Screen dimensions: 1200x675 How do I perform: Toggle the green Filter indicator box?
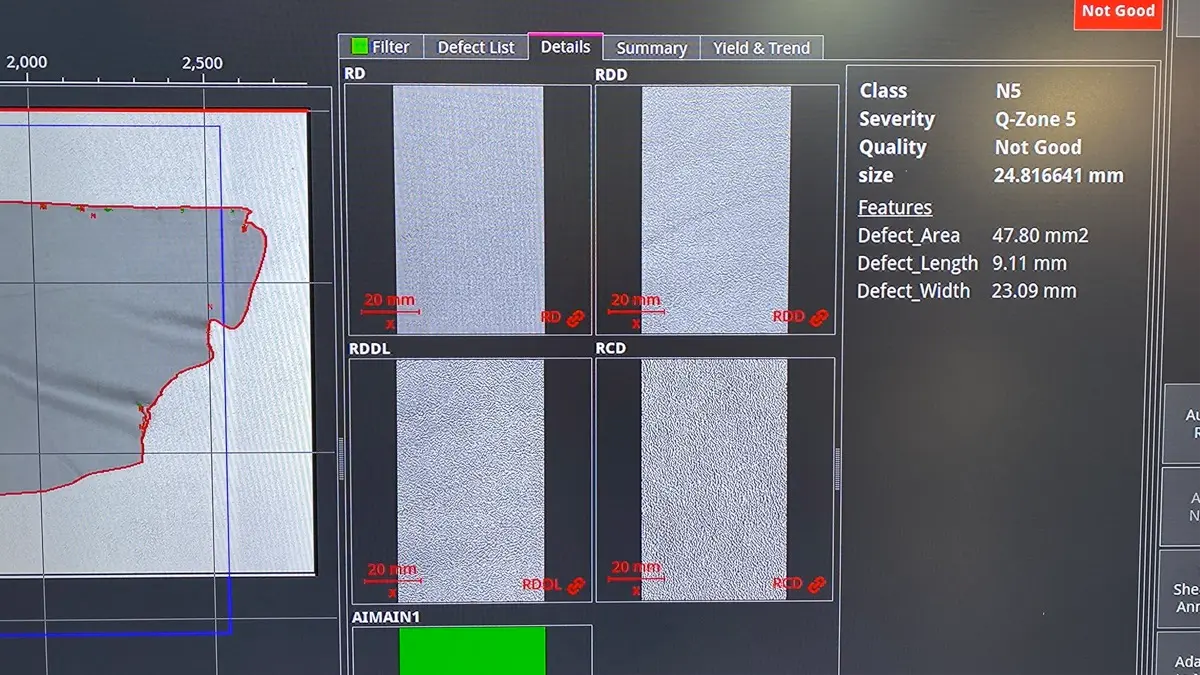click(x=359, y=46)
